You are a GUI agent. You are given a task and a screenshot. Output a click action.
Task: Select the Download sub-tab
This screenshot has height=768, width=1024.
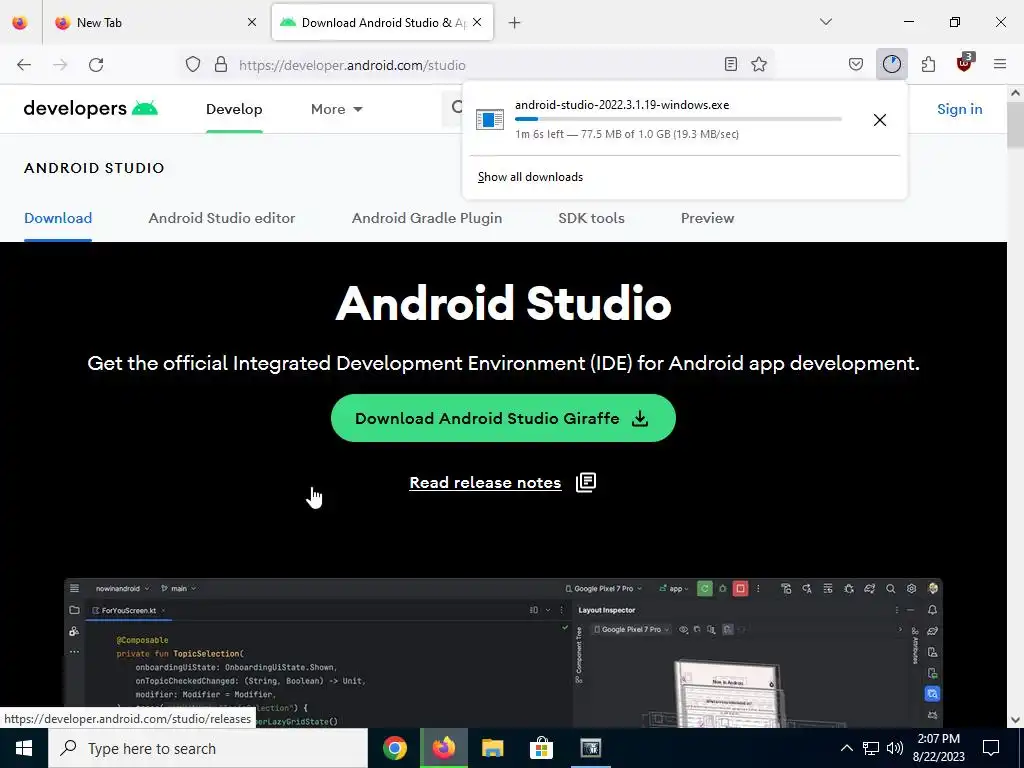58,218
